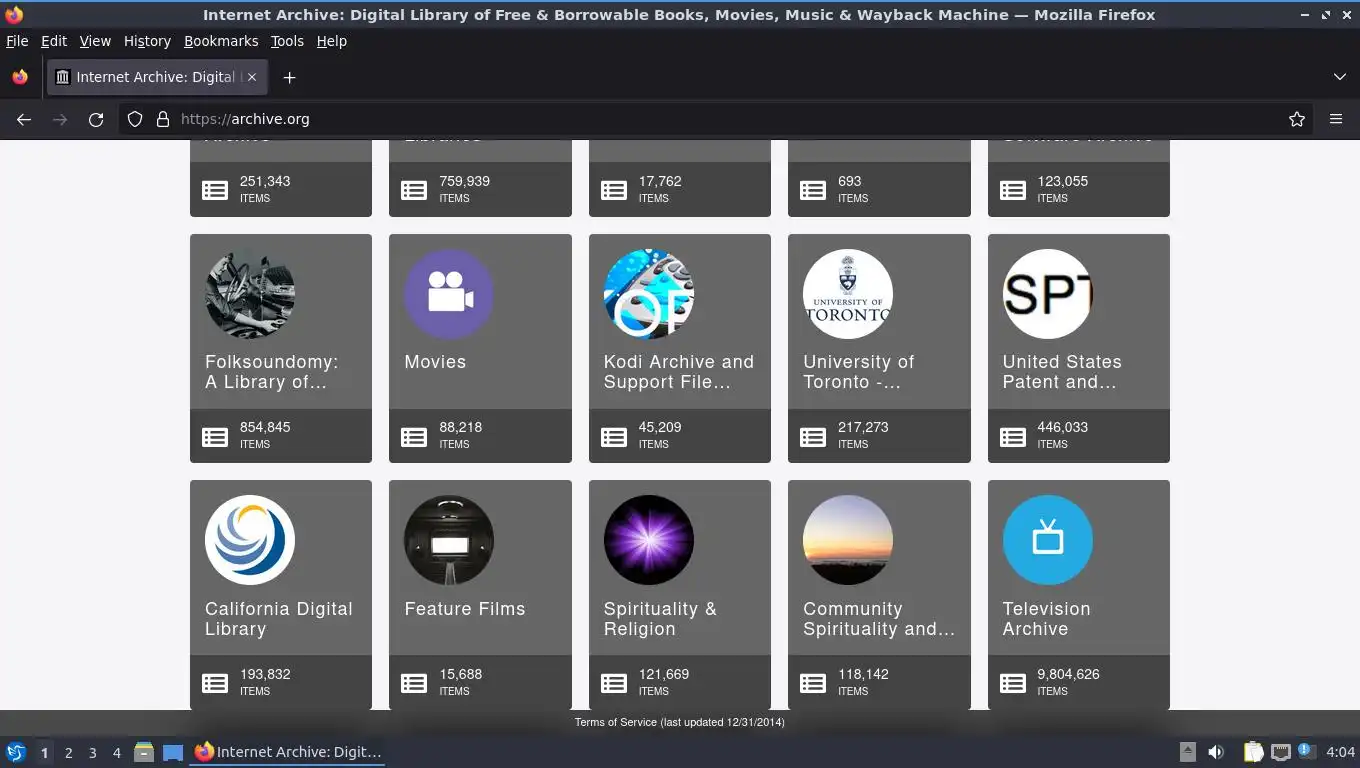This screenshot has height=768, width=1360.
Task: Click the Community Spirituality sunset image
Action: 848,540
